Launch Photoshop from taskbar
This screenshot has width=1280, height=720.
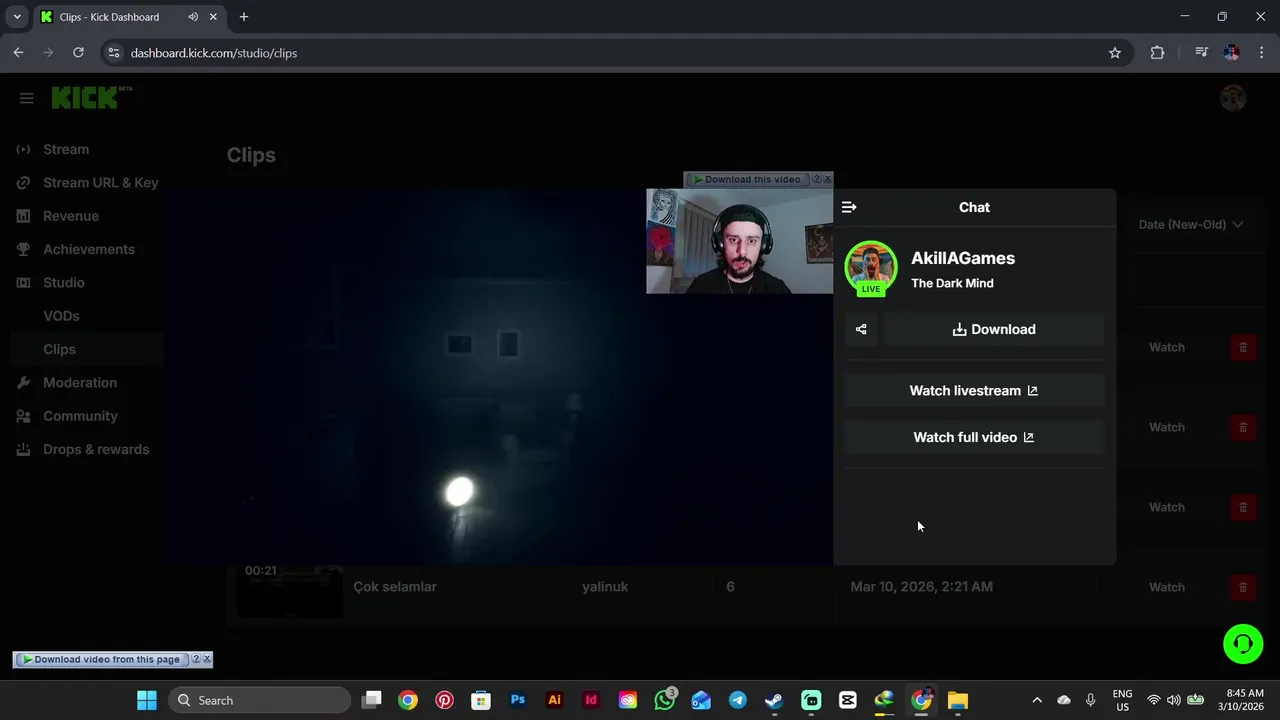(518, 700)
